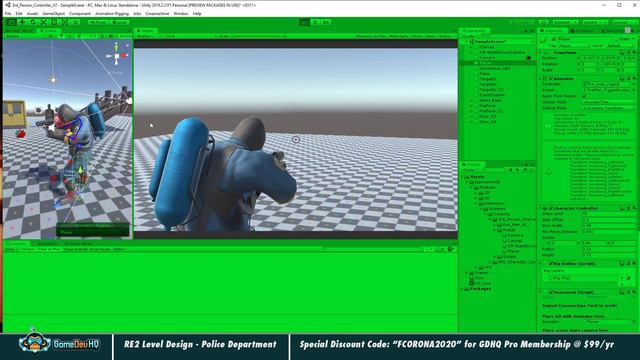Select EventSystem in Hierarchy

pyautogui.click(x=492, y=95)
